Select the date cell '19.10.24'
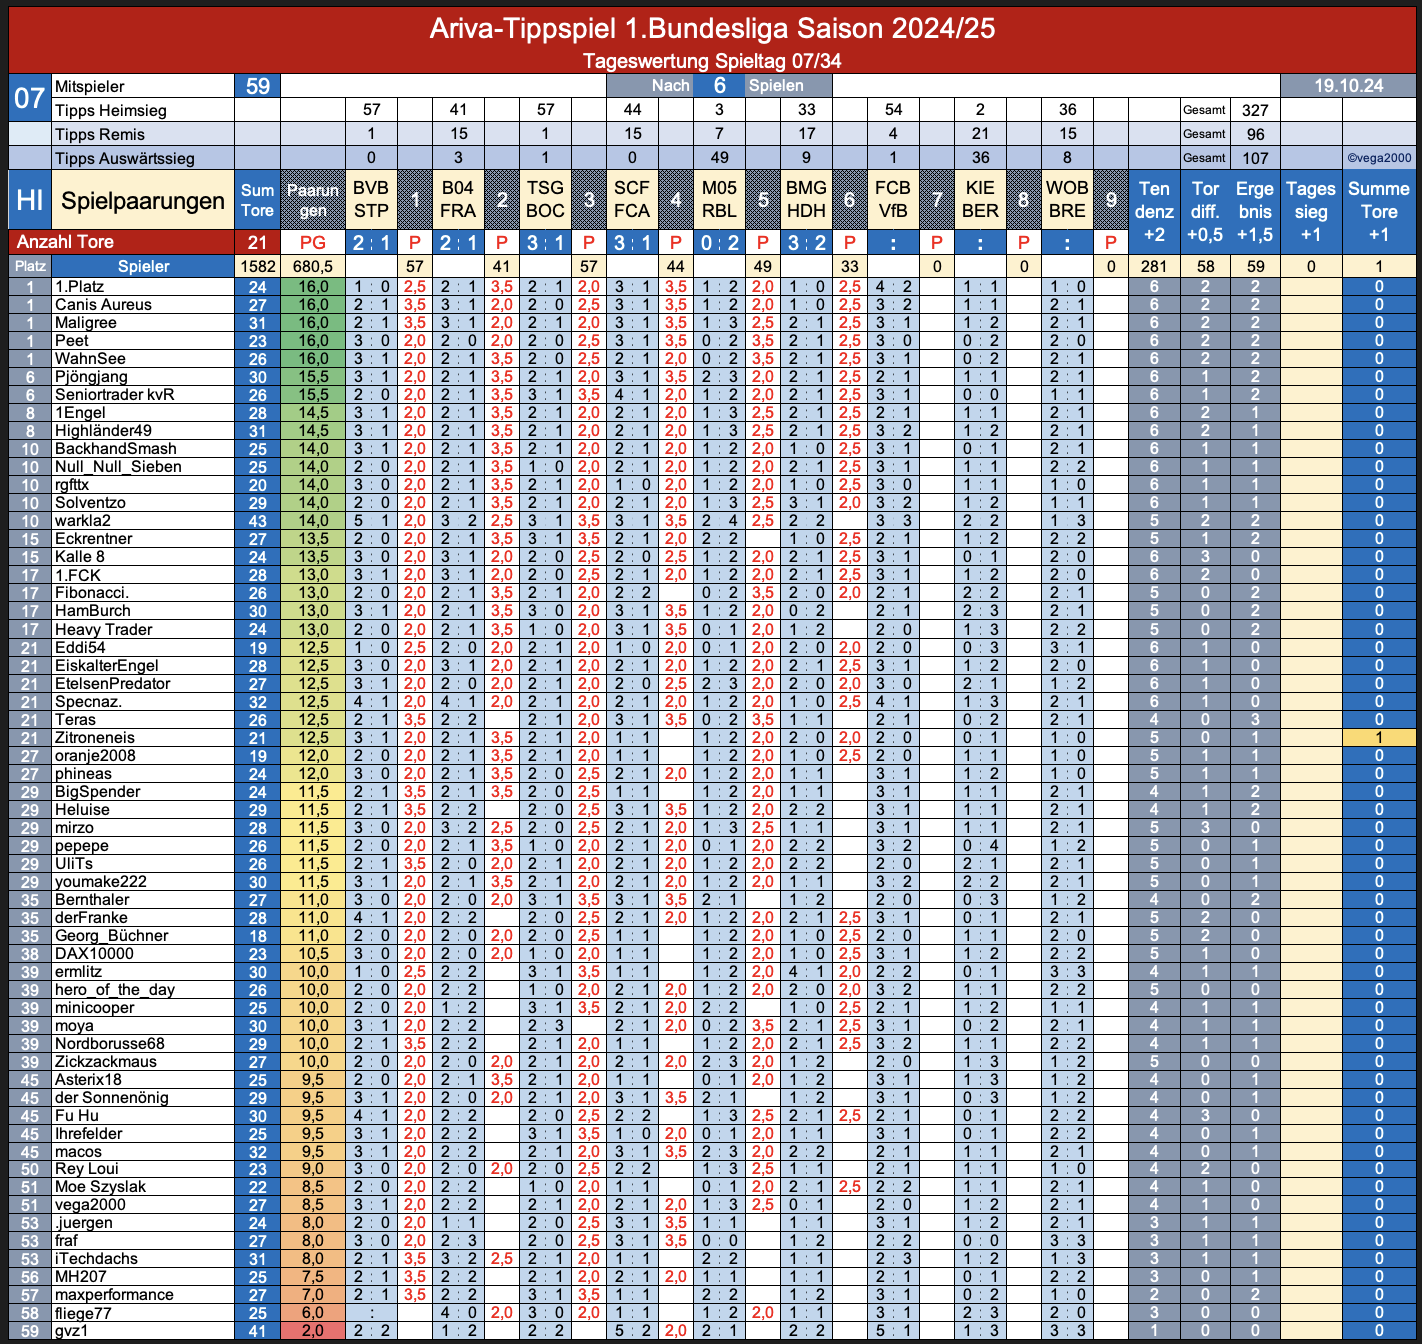 [x=1349, y=86]
